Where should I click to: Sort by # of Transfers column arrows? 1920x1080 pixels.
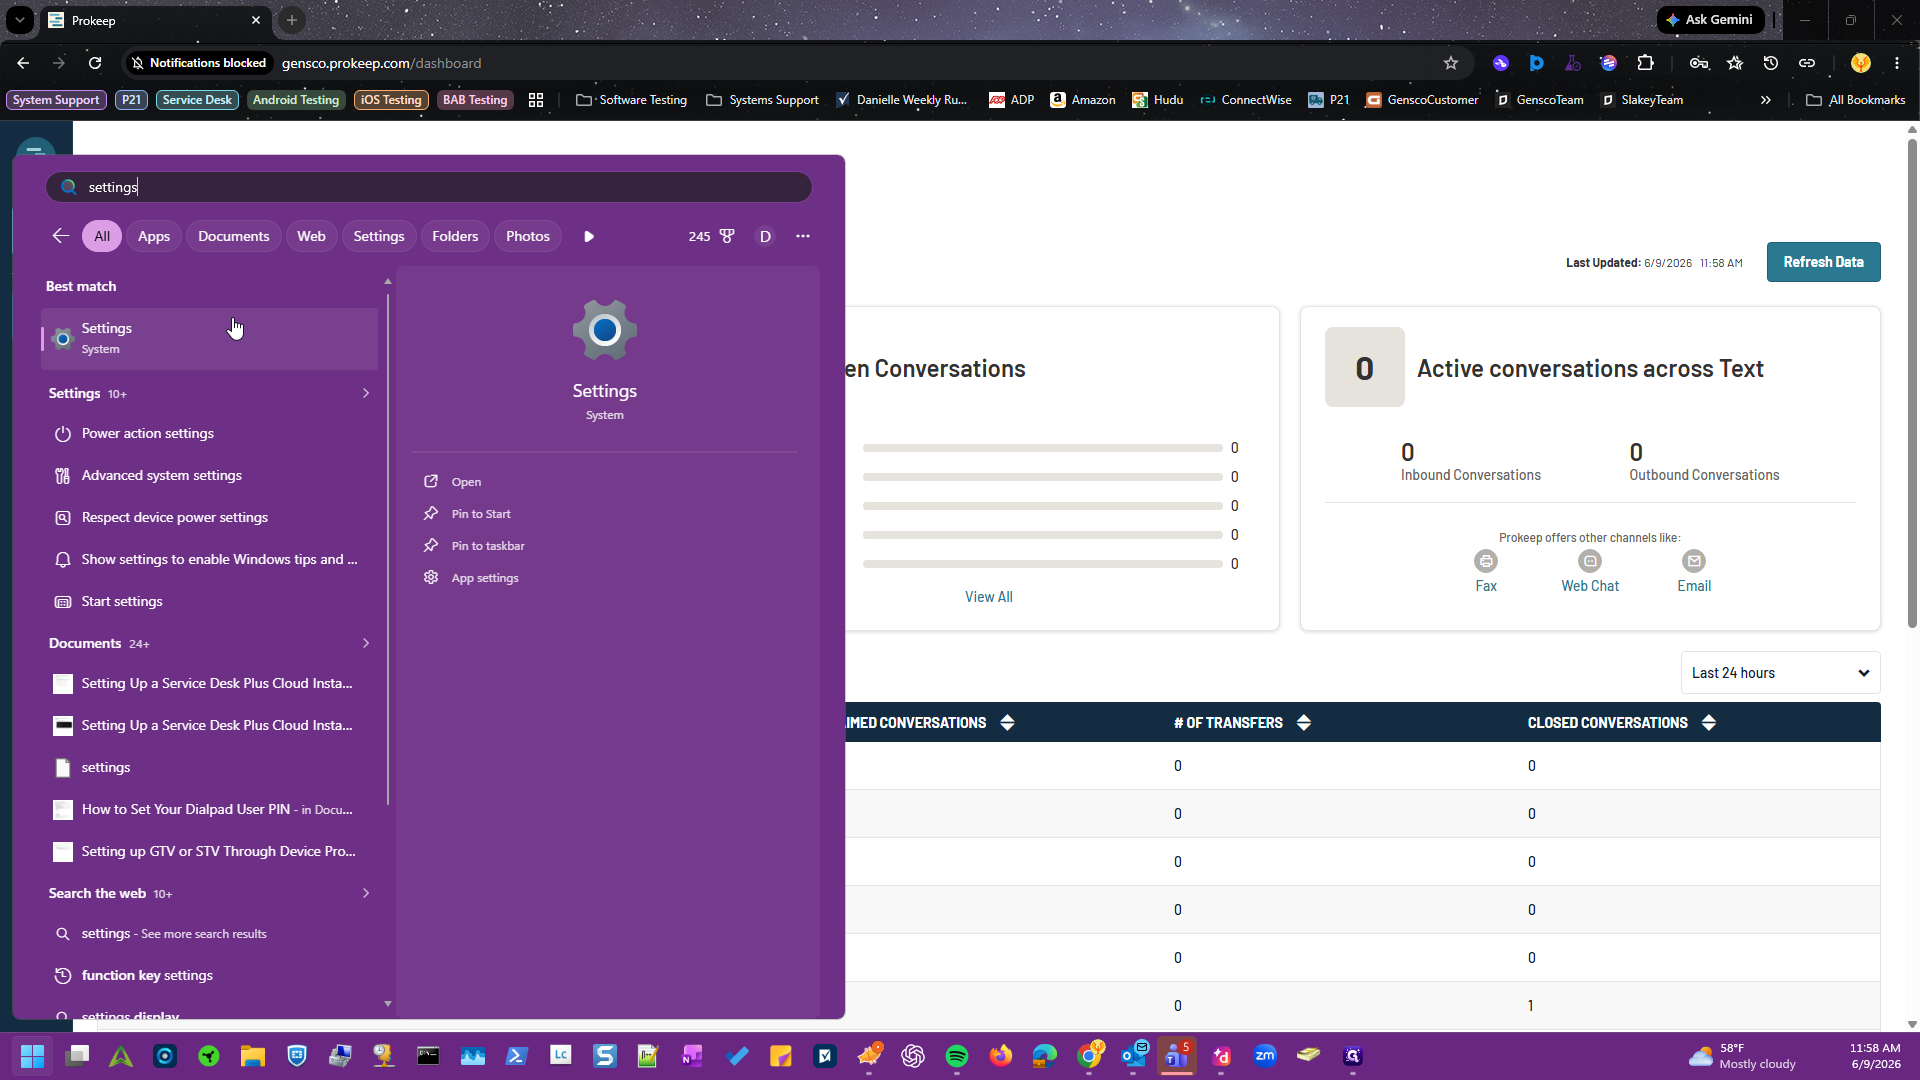tap(1304, 723)
